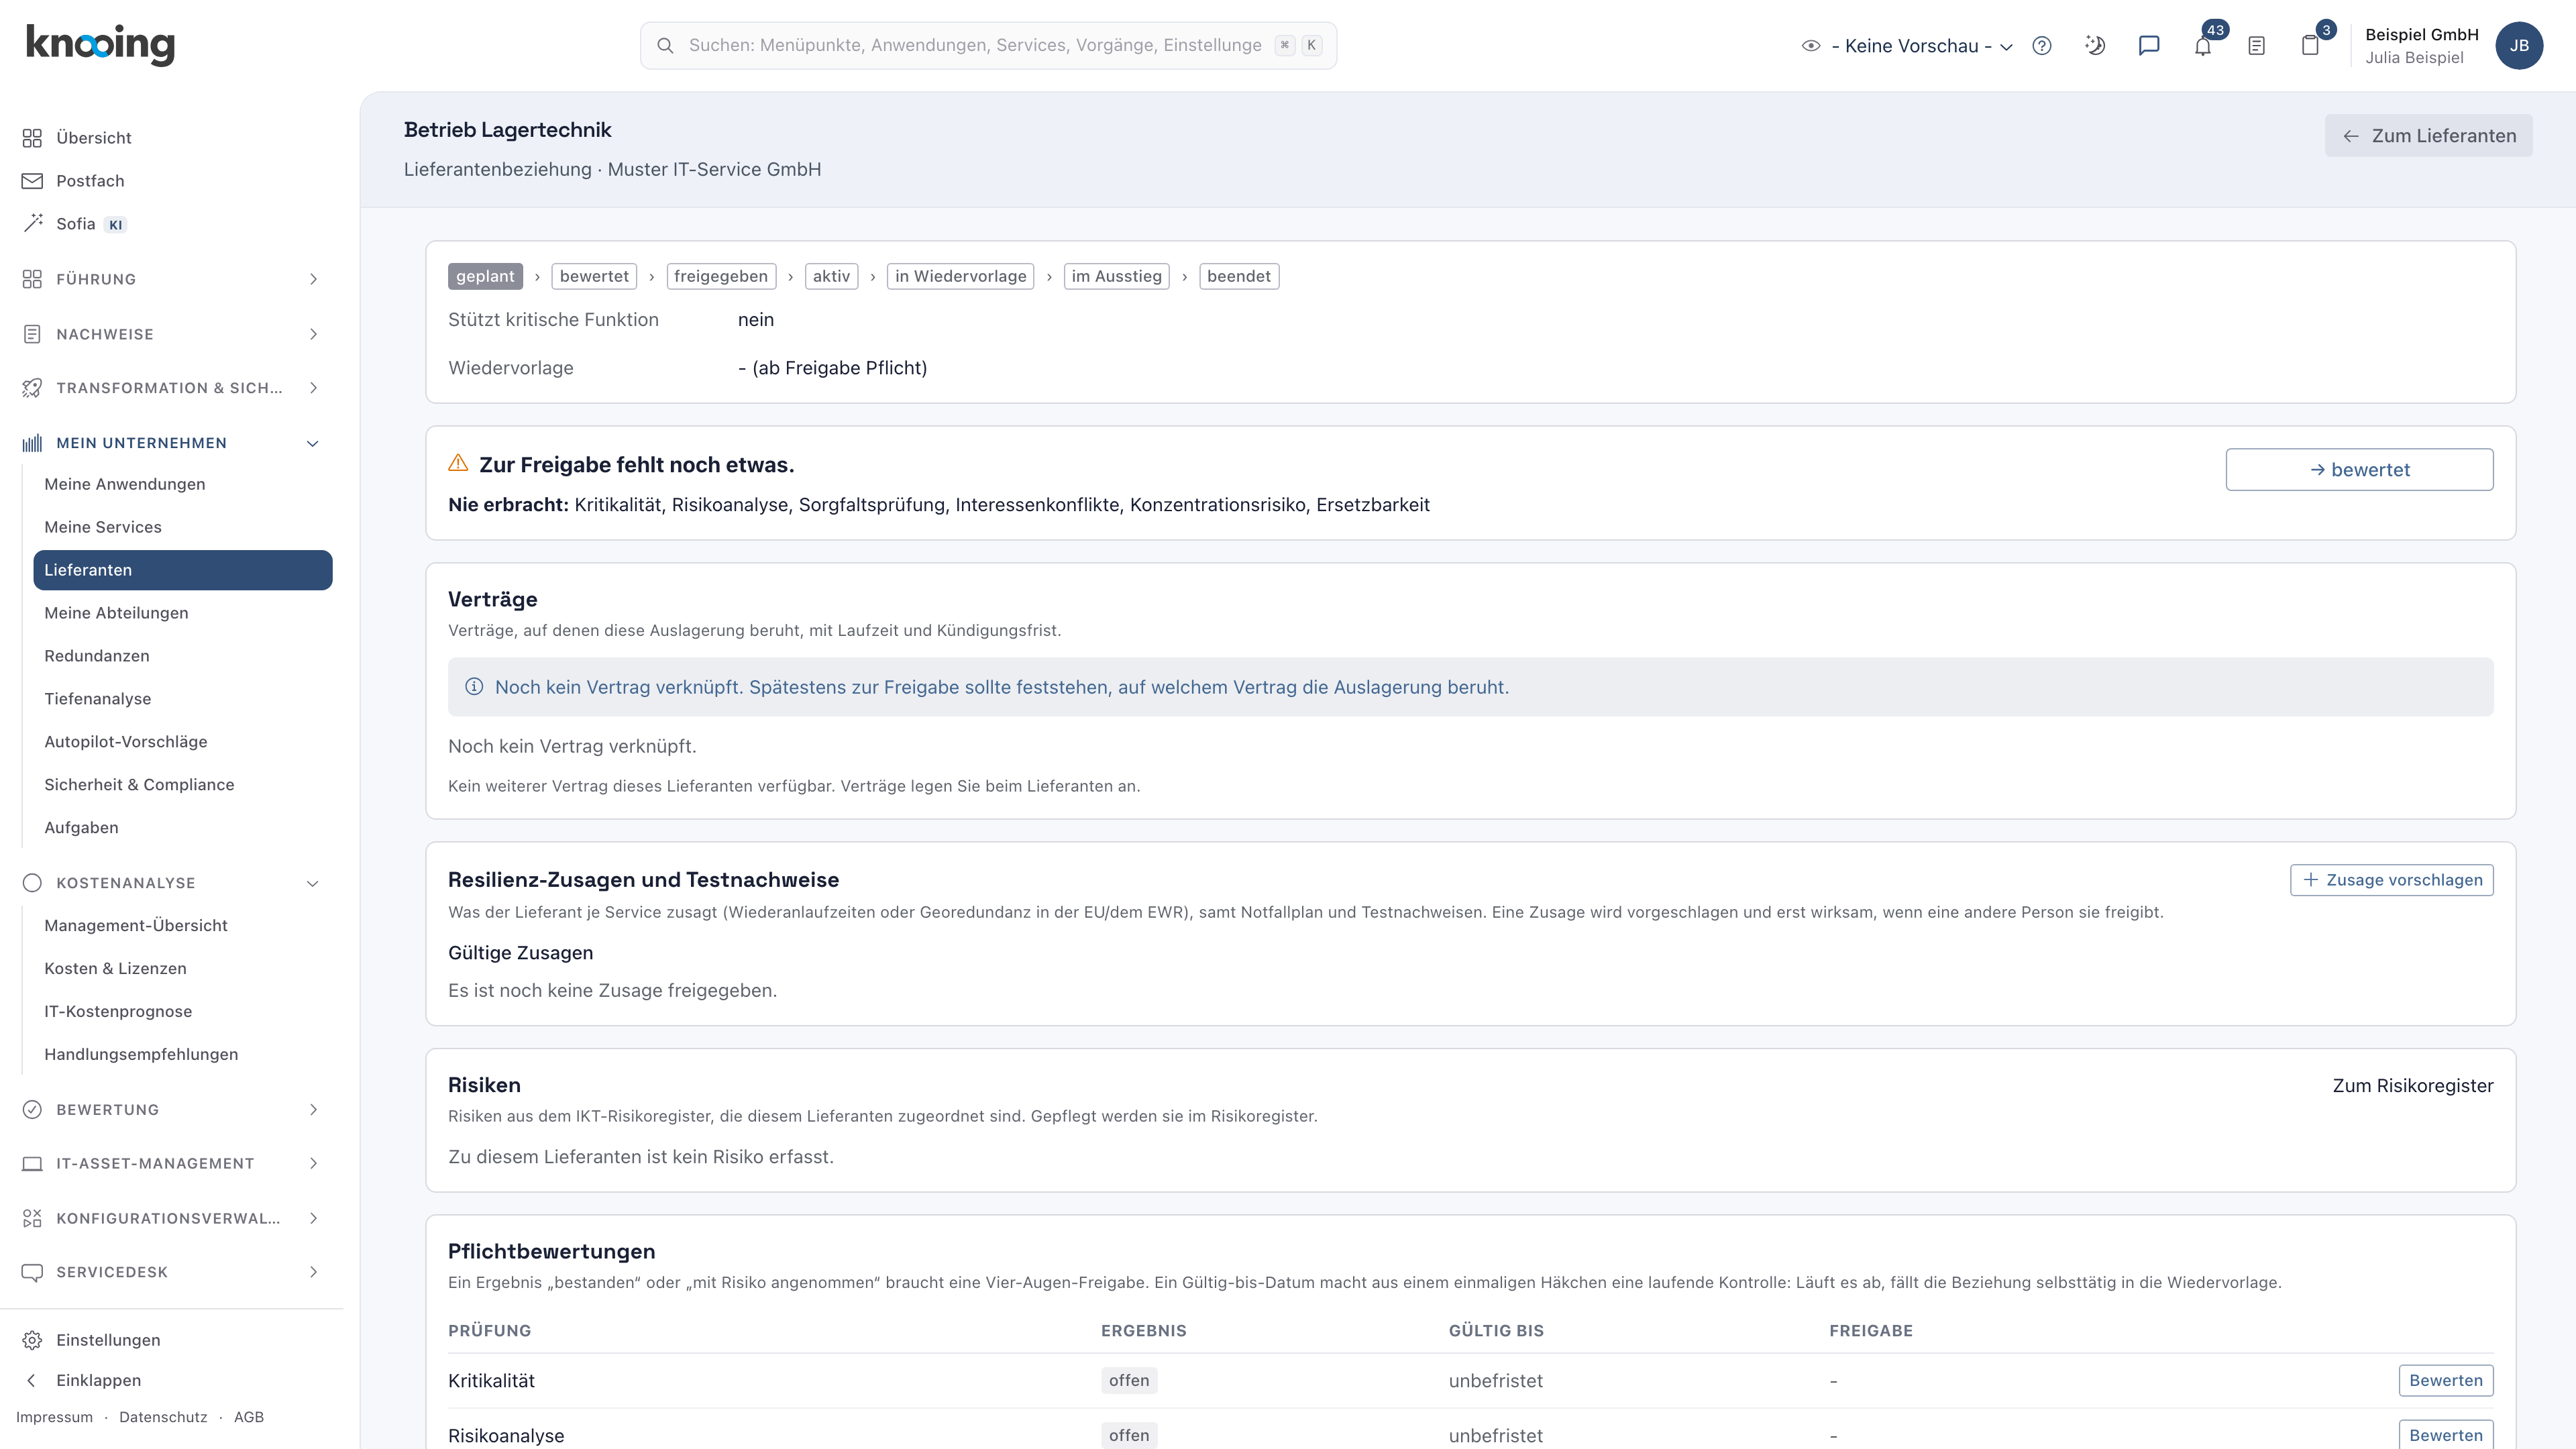Open the Keine Vorschau dropdown
The image size is (2576, 1449).
pos(1921,46)
